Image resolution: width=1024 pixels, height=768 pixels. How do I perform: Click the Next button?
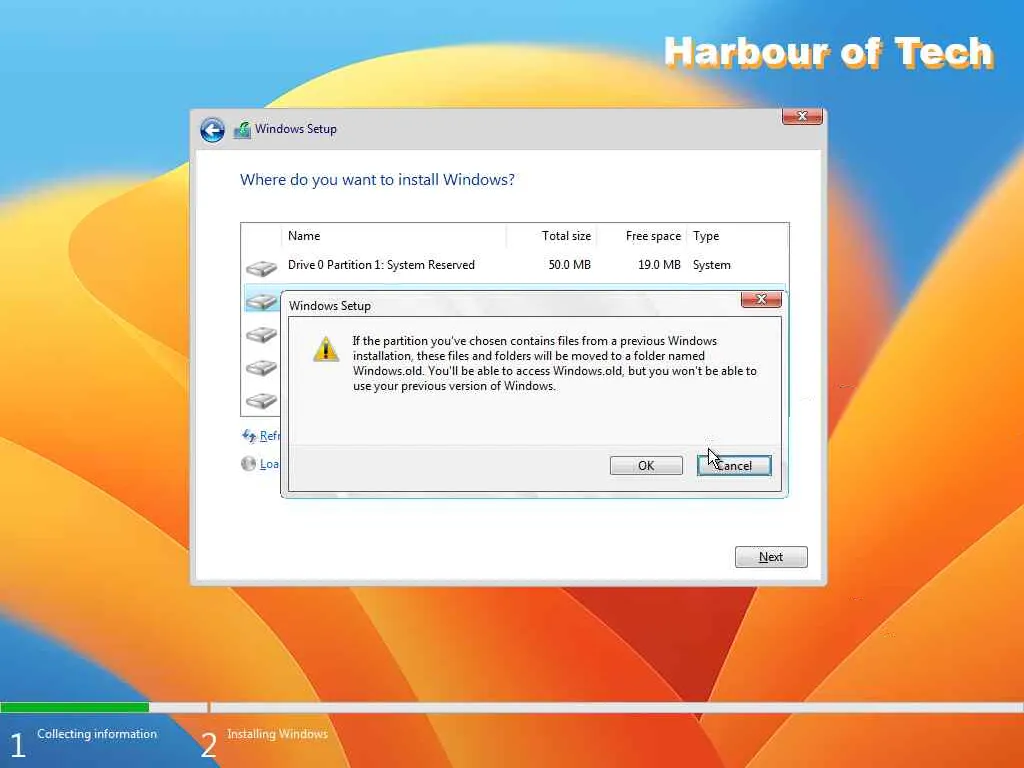(x=771, y=557)
